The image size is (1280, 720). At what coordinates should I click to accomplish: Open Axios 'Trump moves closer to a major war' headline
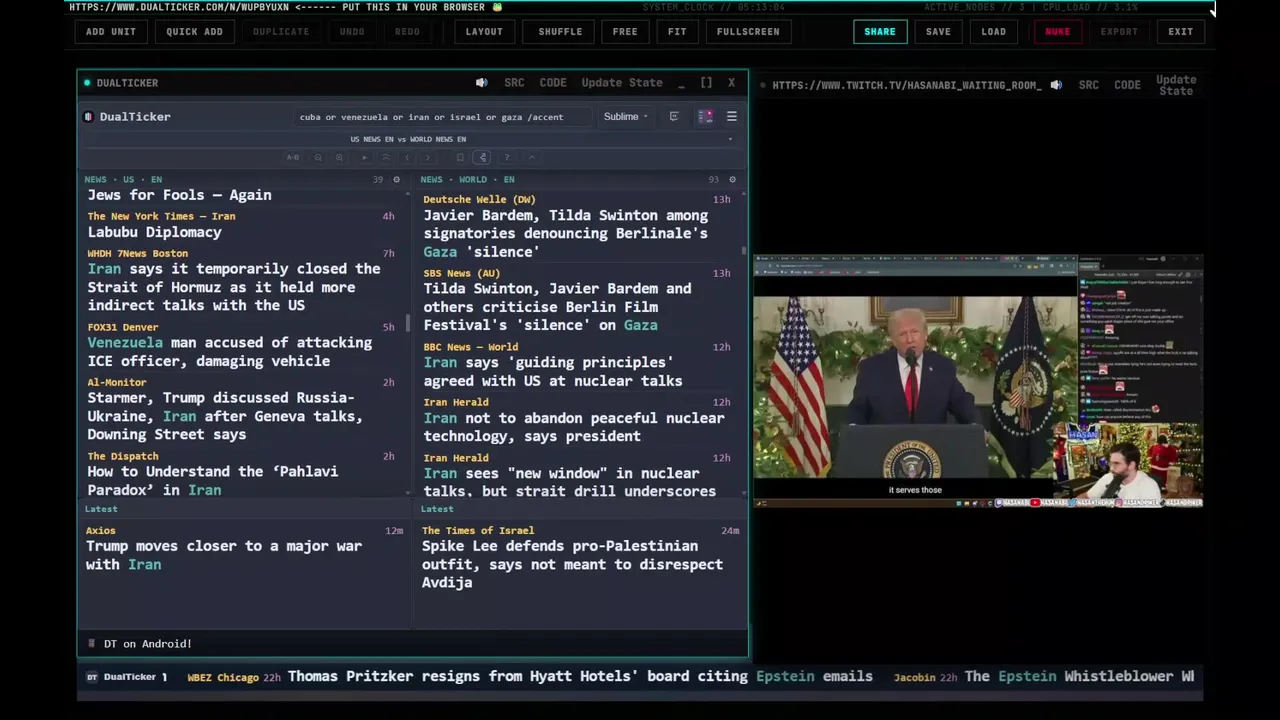(224, 555)
